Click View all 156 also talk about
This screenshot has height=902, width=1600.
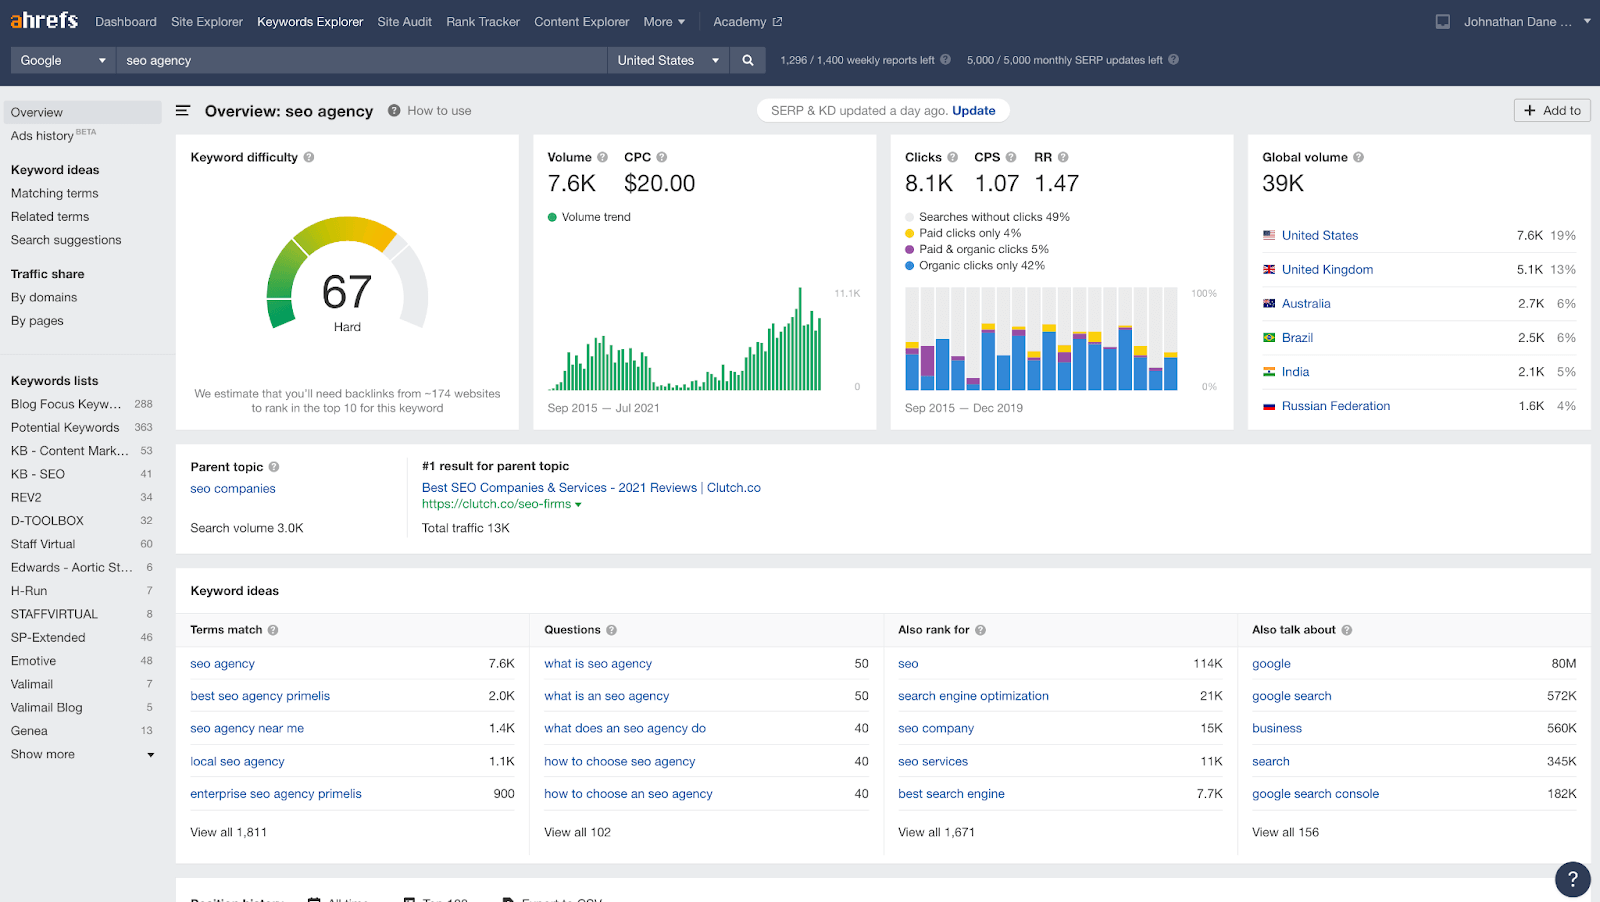[x=1285, y=832]
